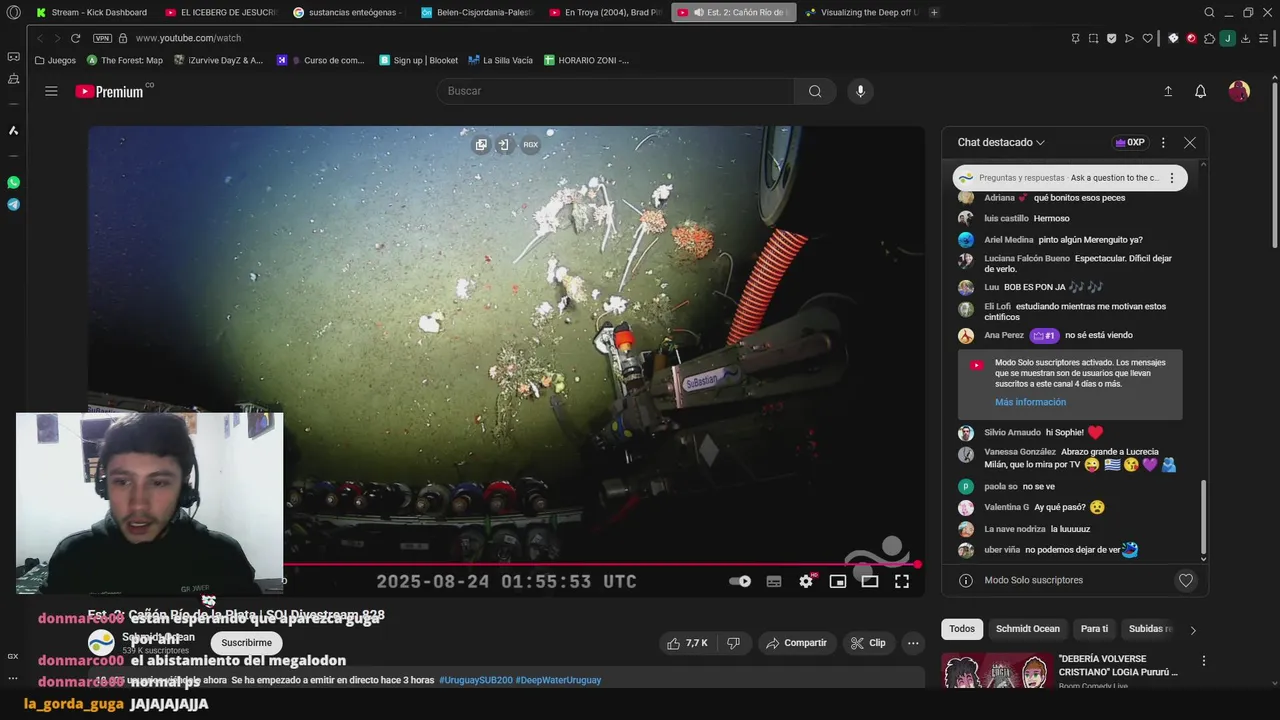This screenshot has height=720, width=1280.
Task: Open player settings gear
Action: point(806,581)
